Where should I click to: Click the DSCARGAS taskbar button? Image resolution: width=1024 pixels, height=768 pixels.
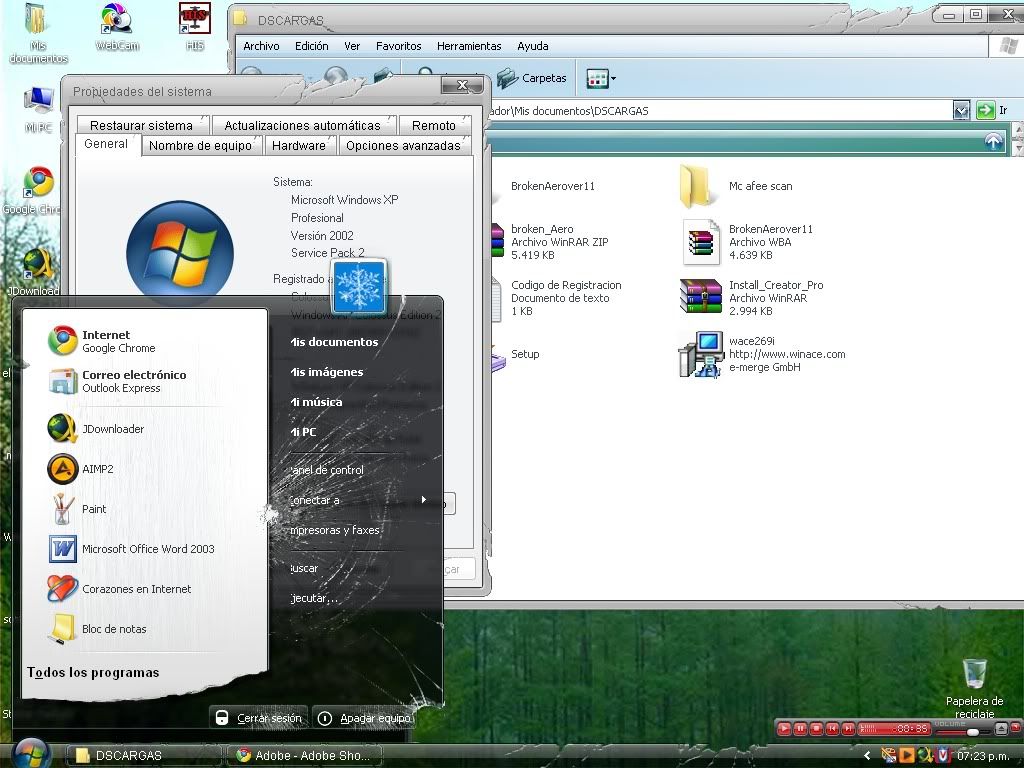point(143,756)
